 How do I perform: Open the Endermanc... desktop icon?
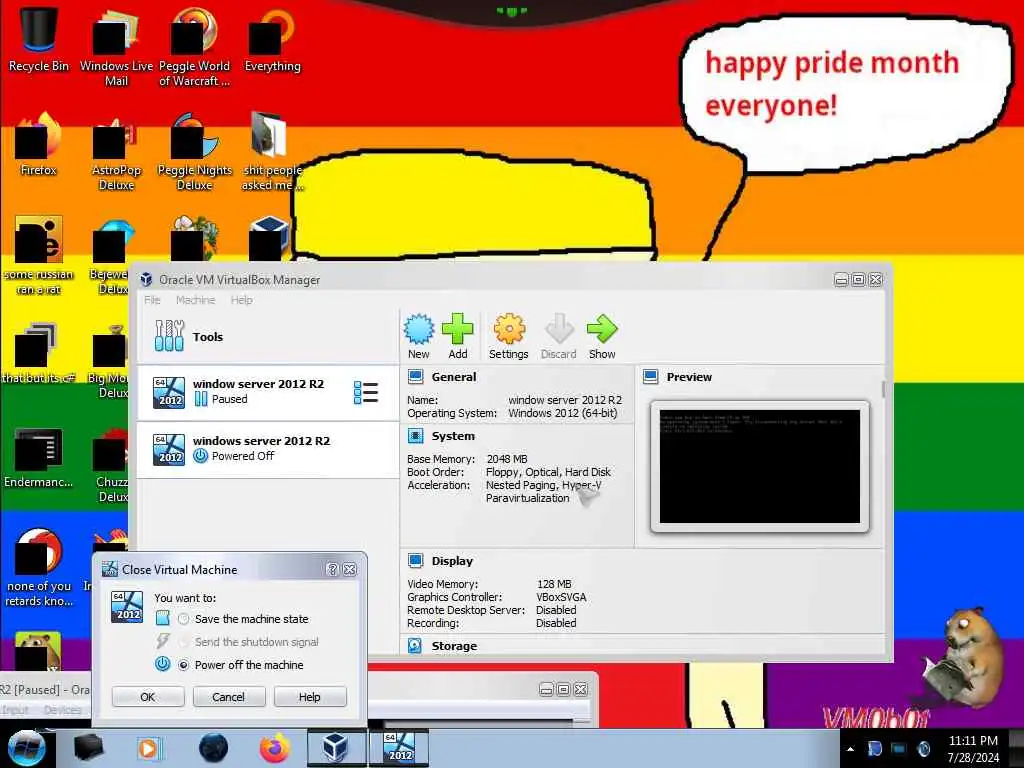click(39, 457)
